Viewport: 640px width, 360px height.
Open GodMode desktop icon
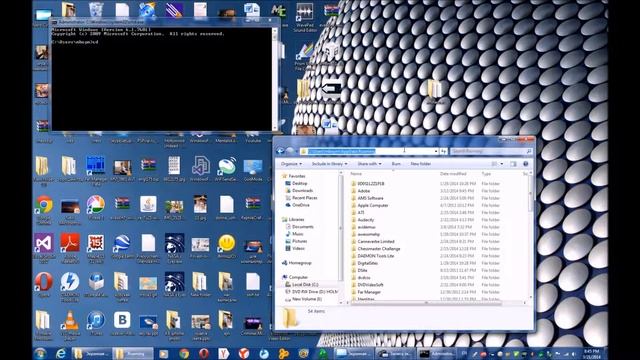[x=253, y=167]
